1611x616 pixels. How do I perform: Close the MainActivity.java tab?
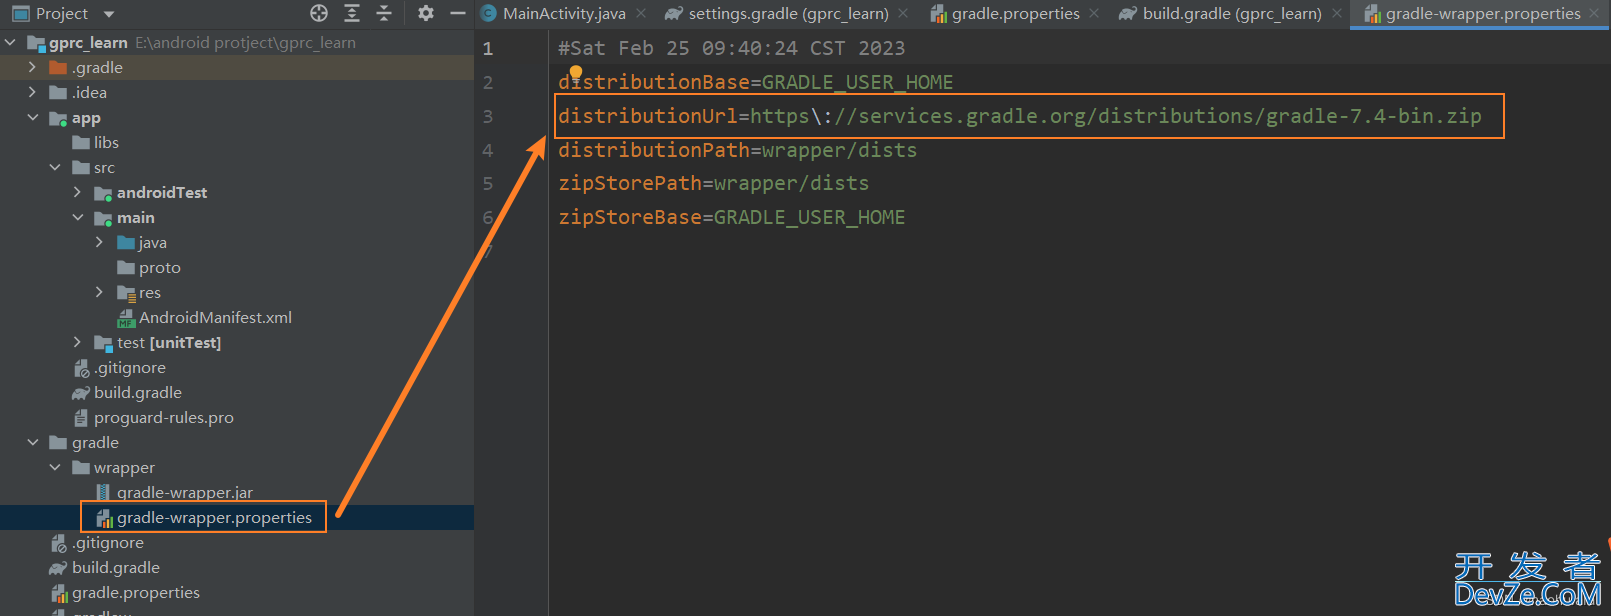(641, 13)
